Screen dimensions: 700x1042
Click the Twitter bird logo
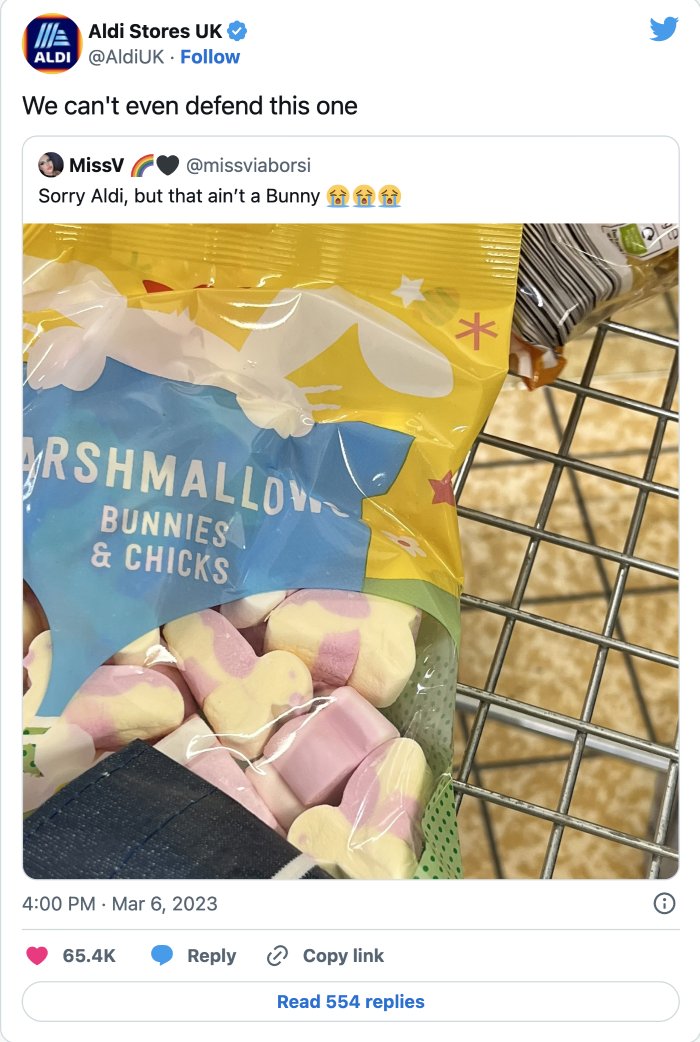[x=663, y=29]
